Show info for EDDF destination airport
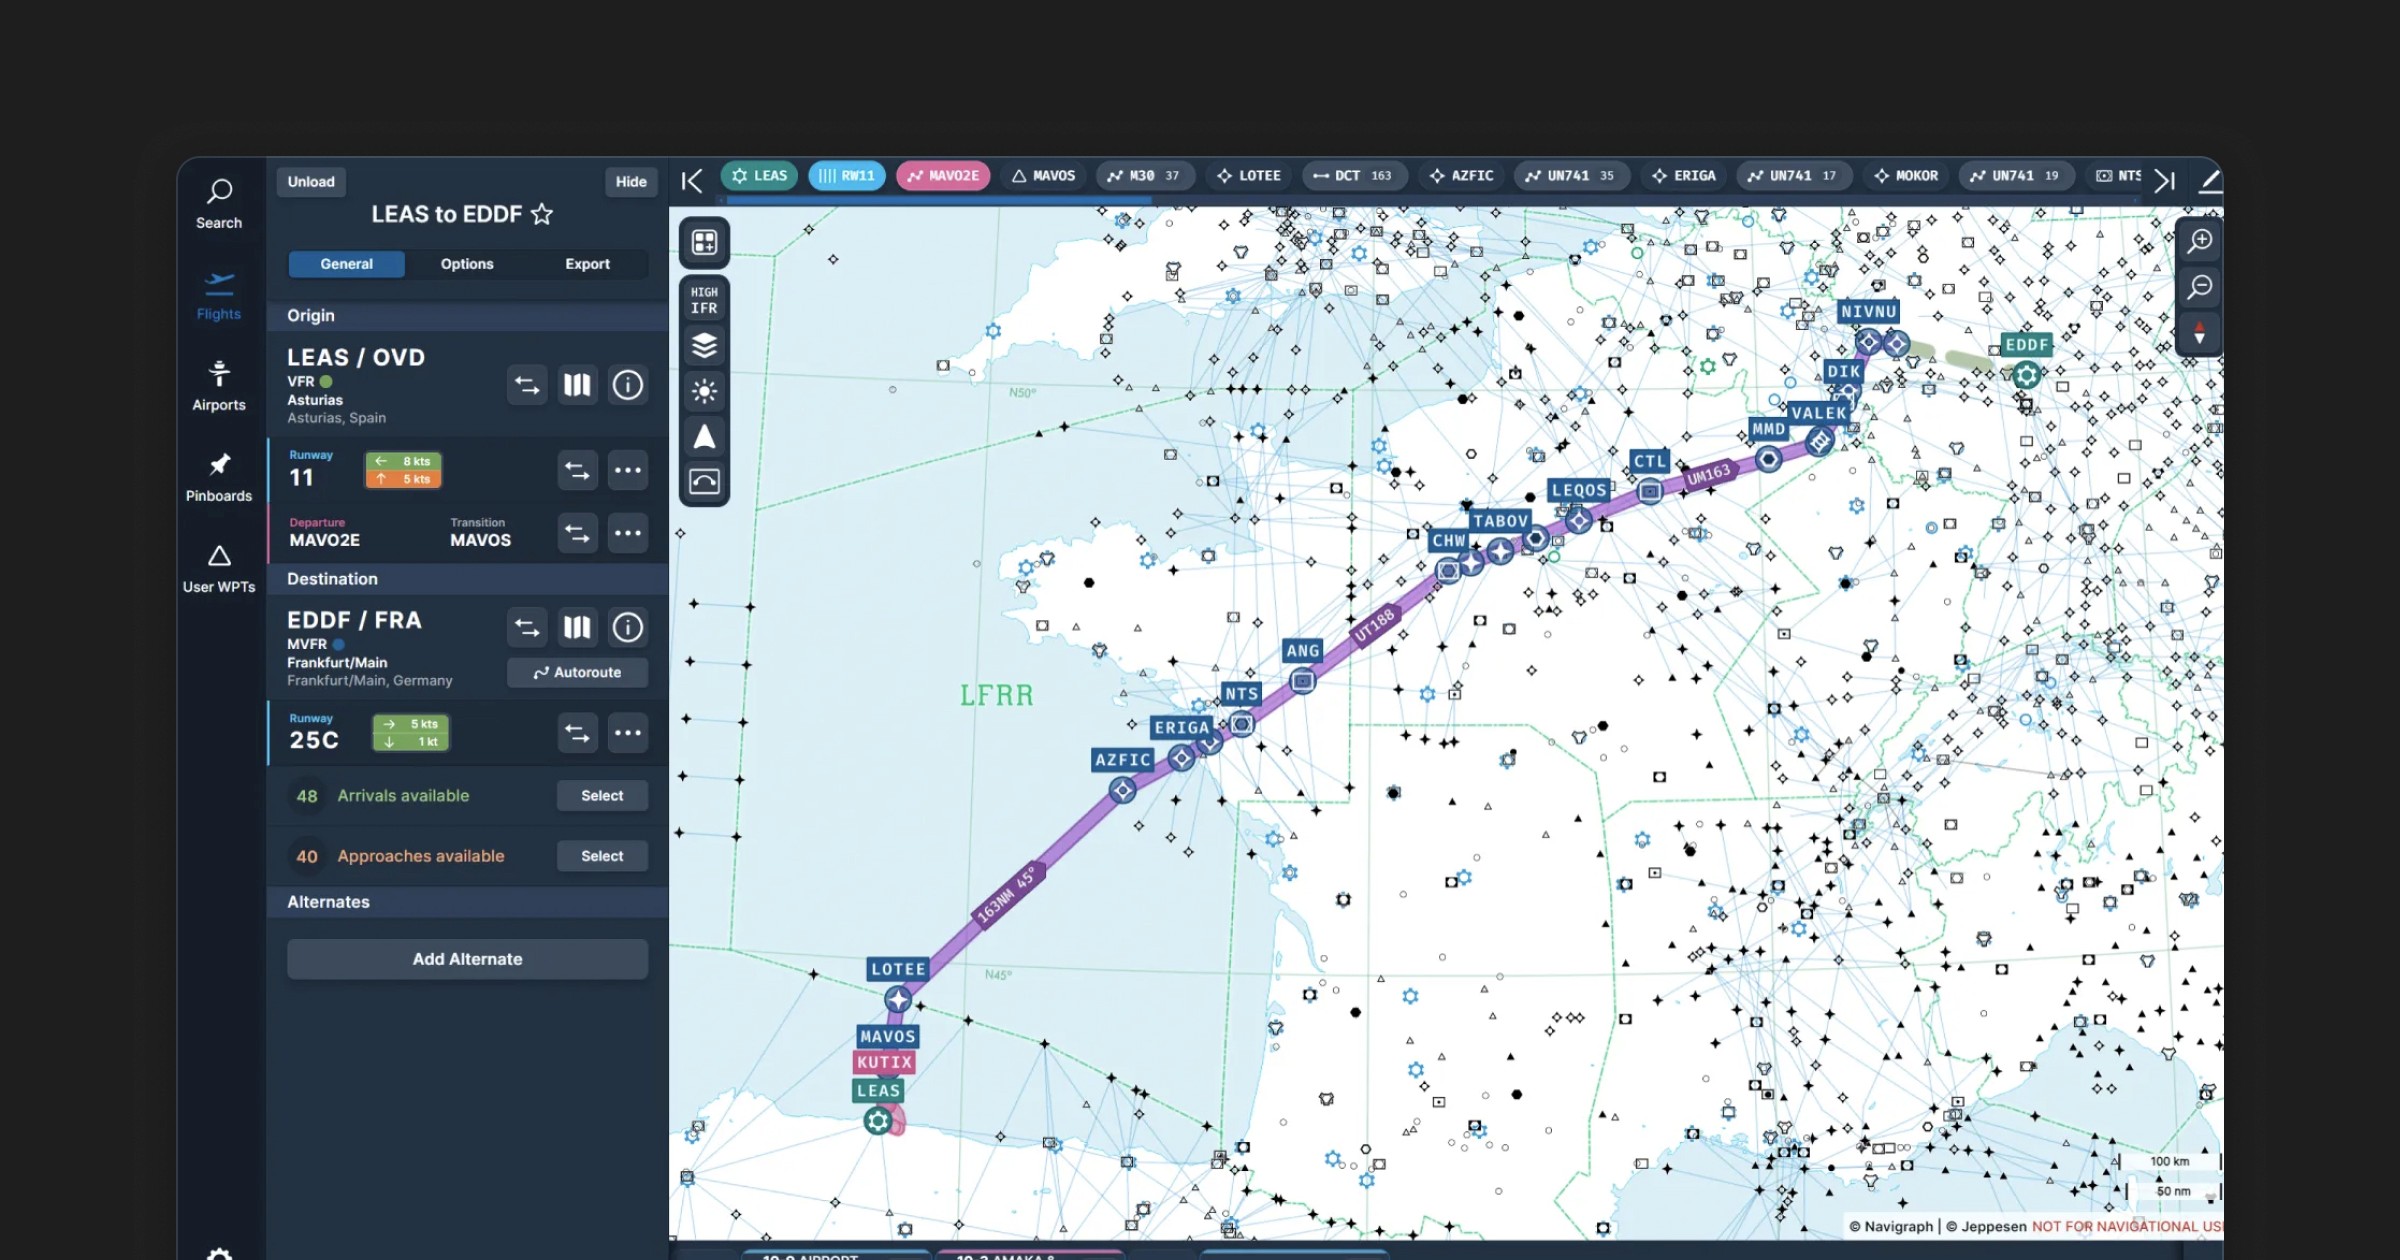The height and width of the screenshot is (1260, 2400). click(x=627, y=627)
